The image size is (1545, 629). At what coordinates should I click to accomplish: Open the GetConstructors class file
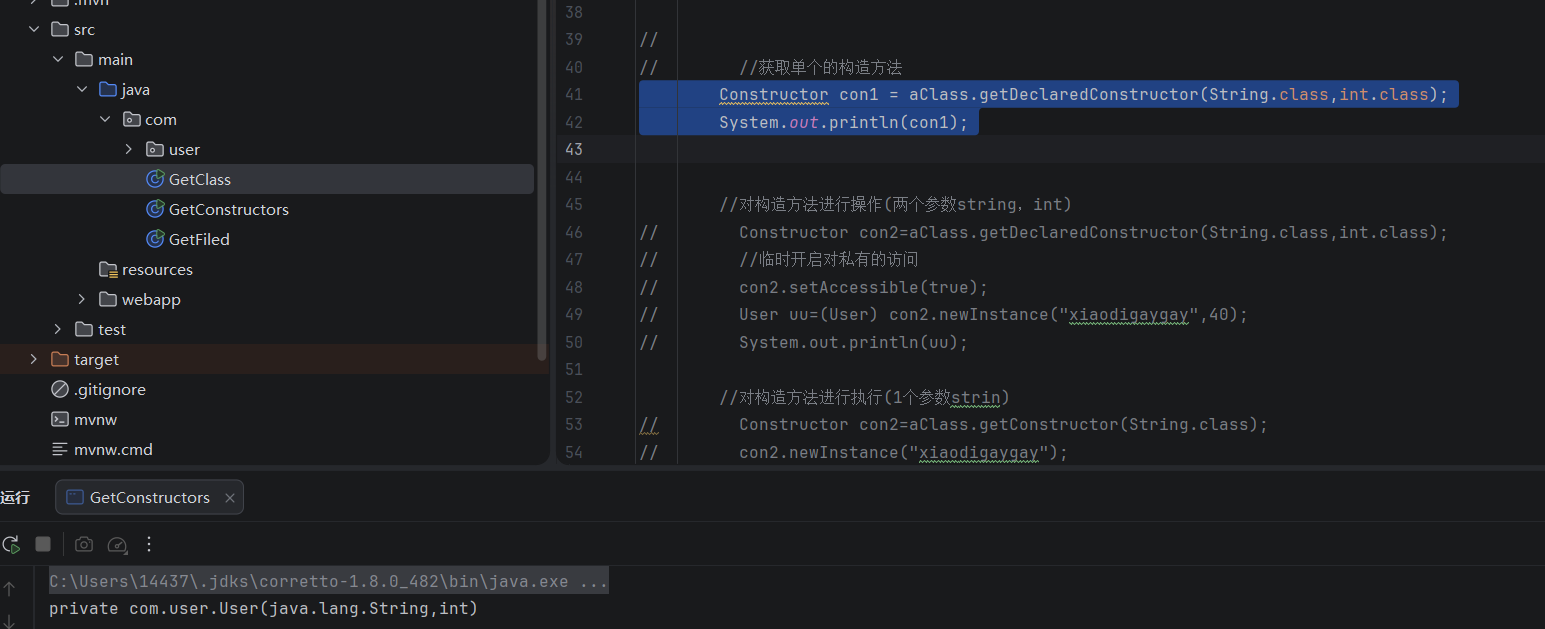(229, 210)
